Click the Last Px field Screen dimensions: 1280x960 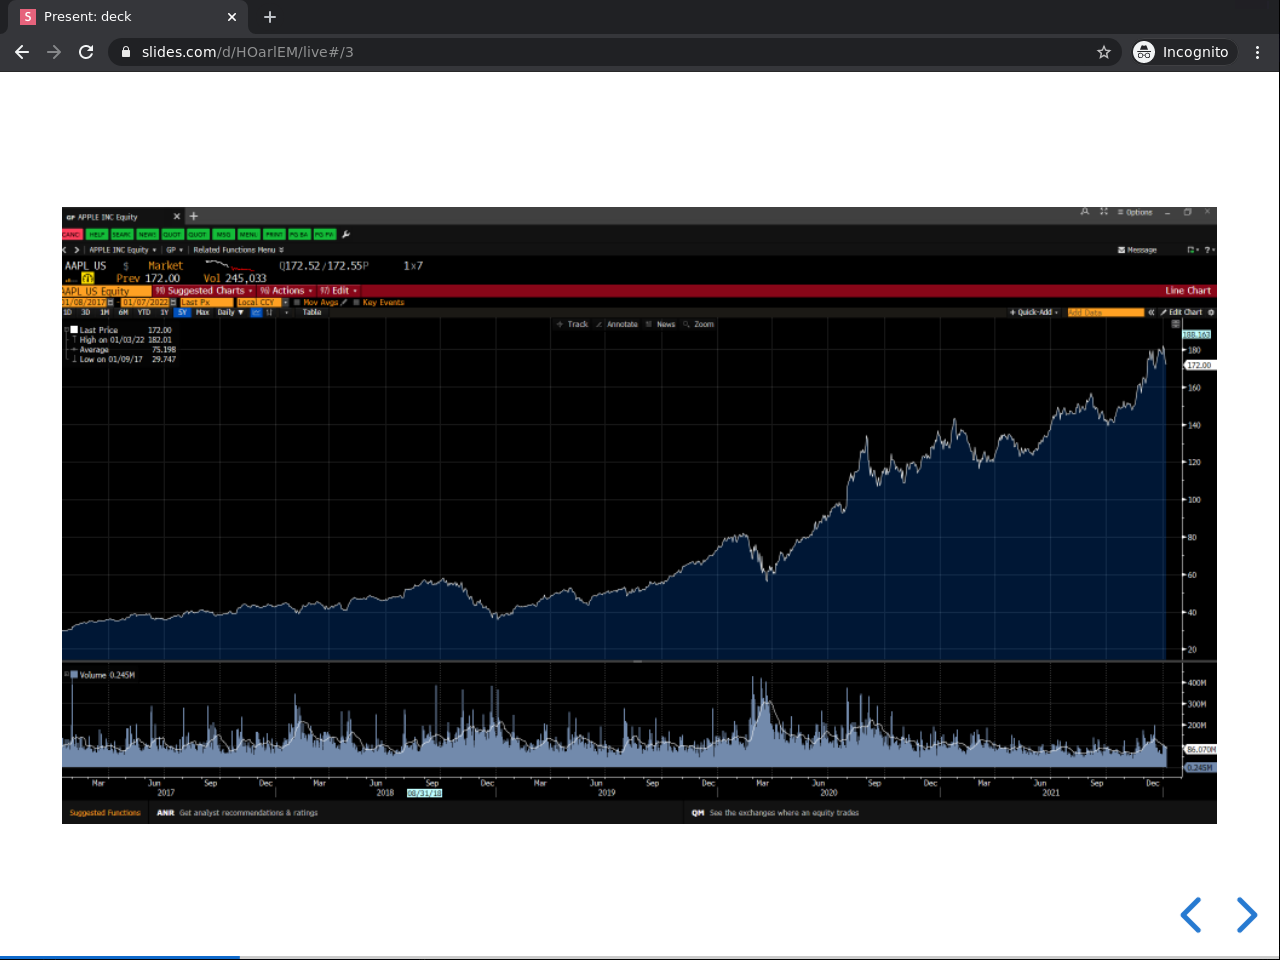click(x=206, y=302)
